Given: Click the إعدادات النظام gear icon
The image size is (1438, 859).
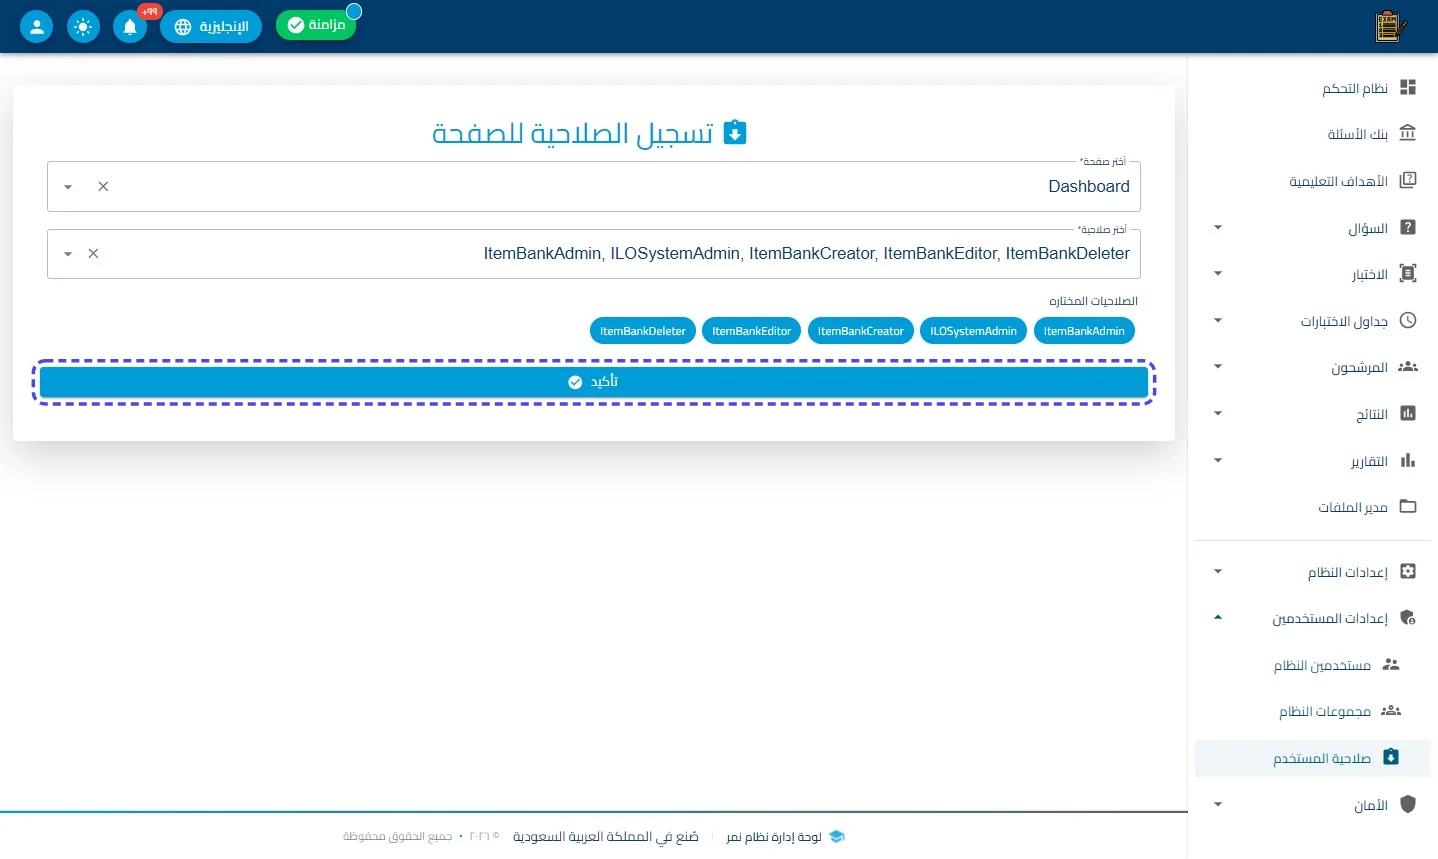Looking at the screenshot, I should [x=1408, y=572].
